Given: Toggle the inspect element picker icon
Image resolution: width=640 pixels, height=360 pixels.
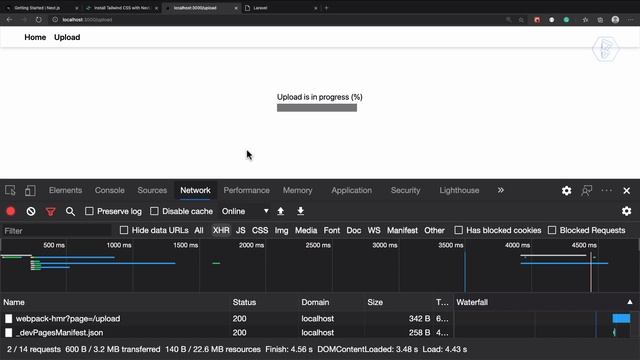Looking at the screenshot, I should (10, 191).
